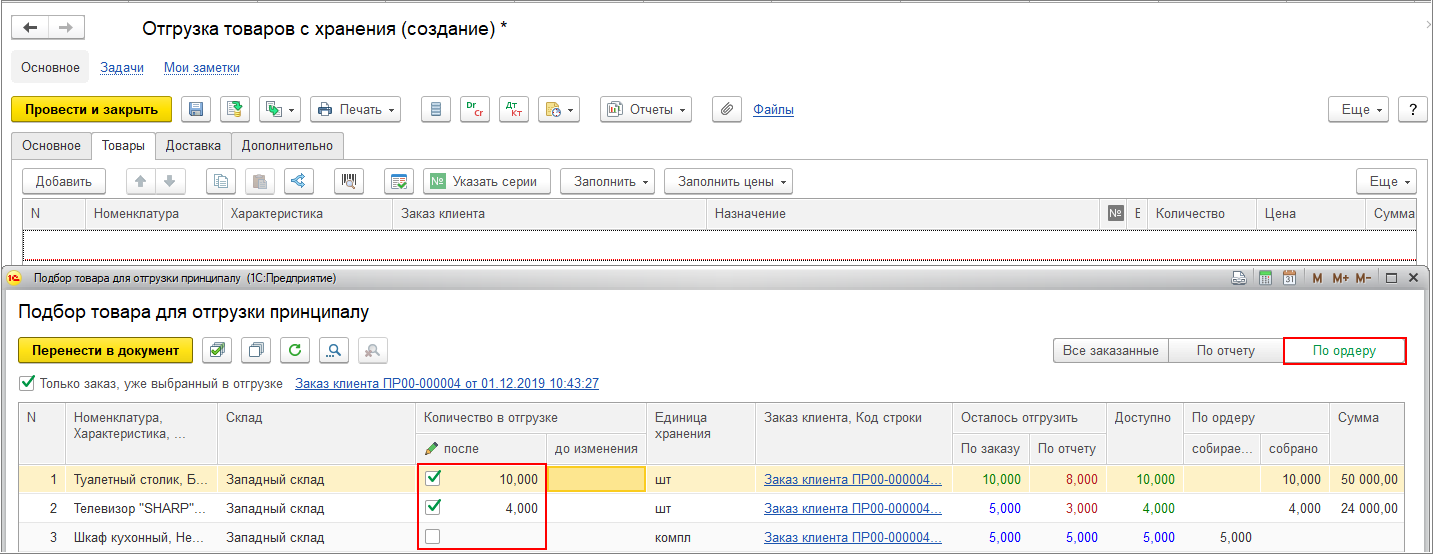Switch to the Дополнительно tab
The width and height of the screenshot is (1433, 554).
click(287, 145)
